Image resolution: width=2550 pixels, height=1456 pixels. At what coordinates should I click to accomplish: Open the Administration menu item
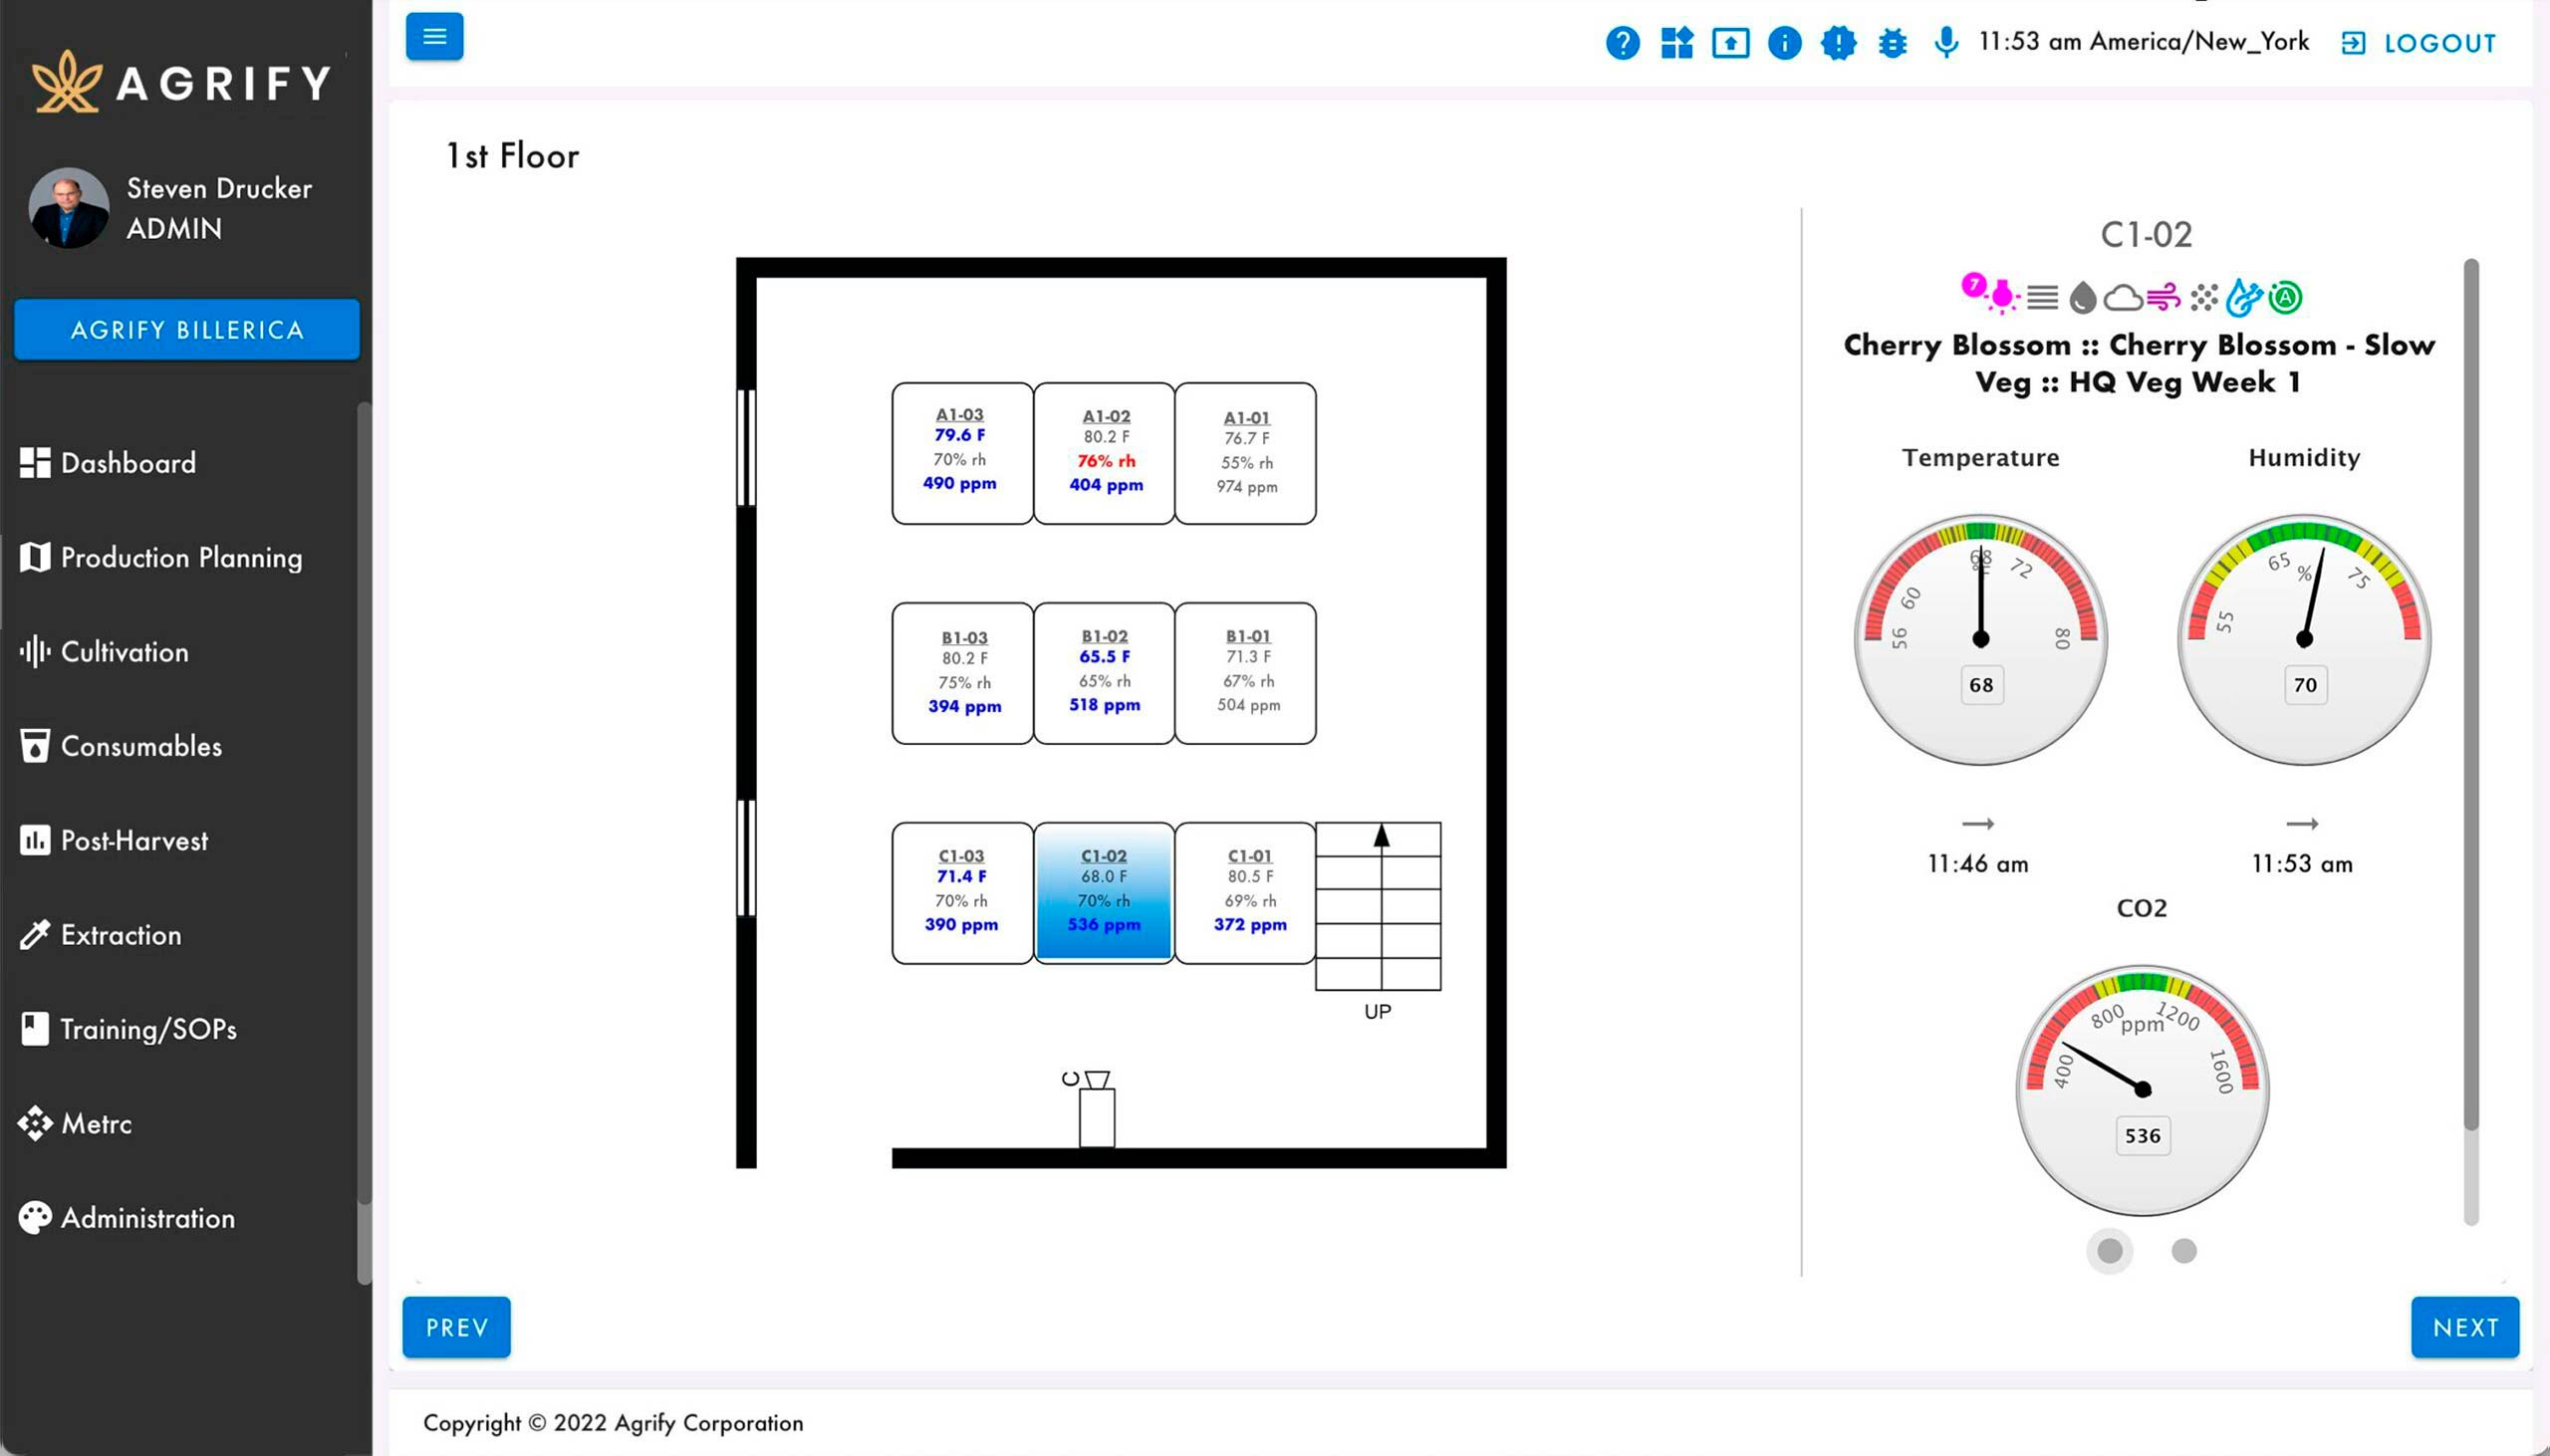pos(127,1218)
